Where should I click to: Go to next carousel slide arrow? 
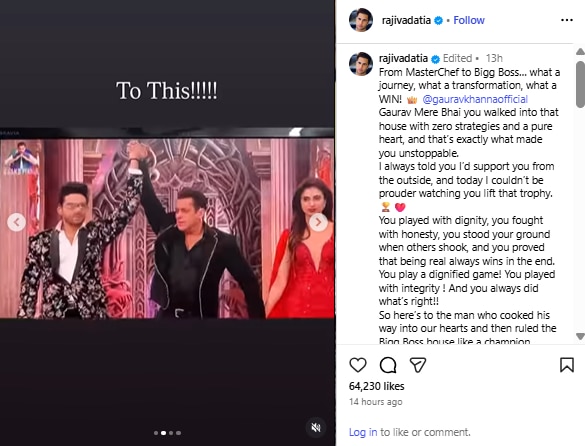pyautogui.click(x=318, y=222)
